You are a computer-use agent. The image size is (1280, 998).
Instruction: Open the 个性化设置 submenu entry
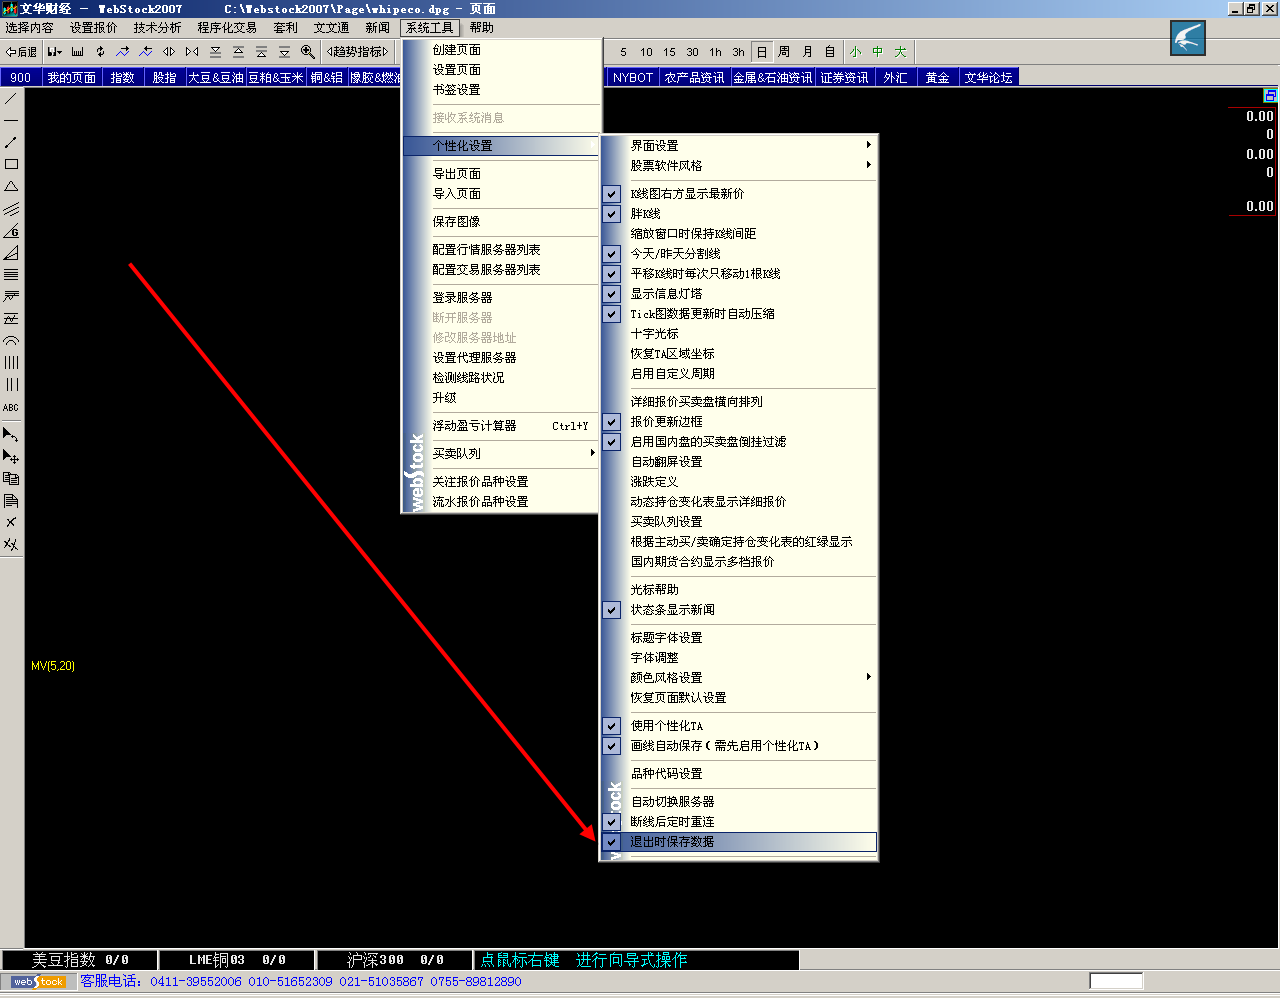point(501,146)
